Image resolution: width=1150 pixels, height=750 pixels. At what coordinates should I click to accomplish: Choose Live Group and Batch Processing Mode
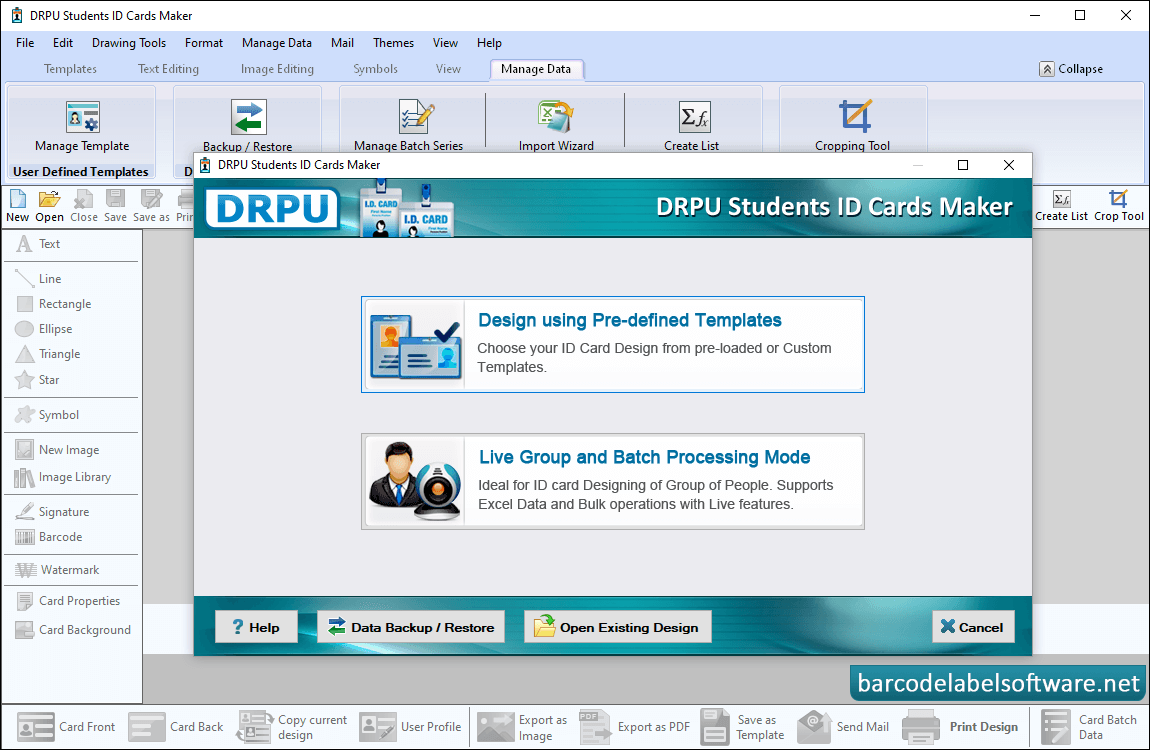pos(613,481)
